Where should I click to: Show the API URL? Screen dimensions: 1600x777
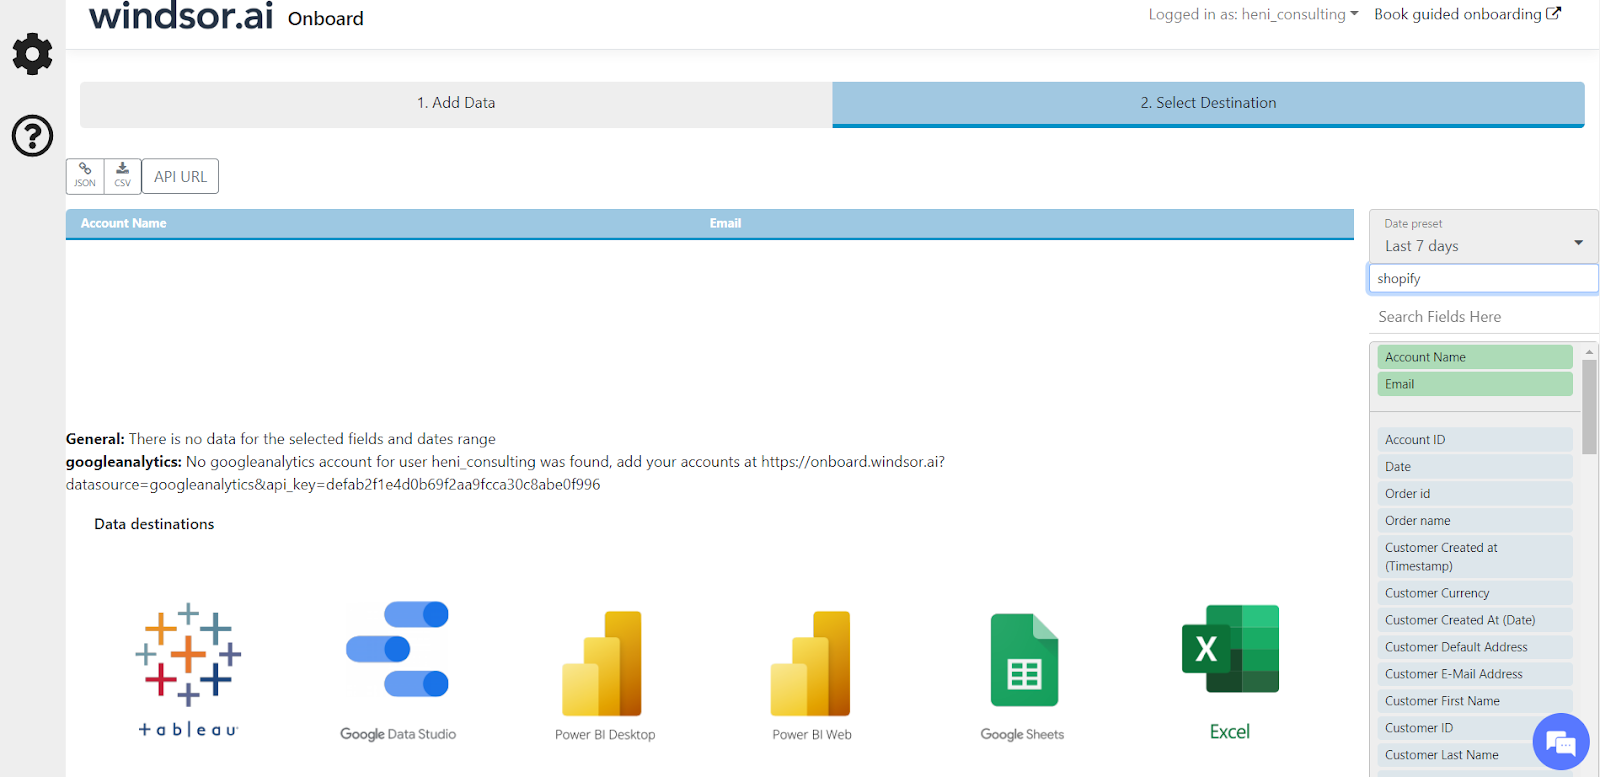(180, 176)
